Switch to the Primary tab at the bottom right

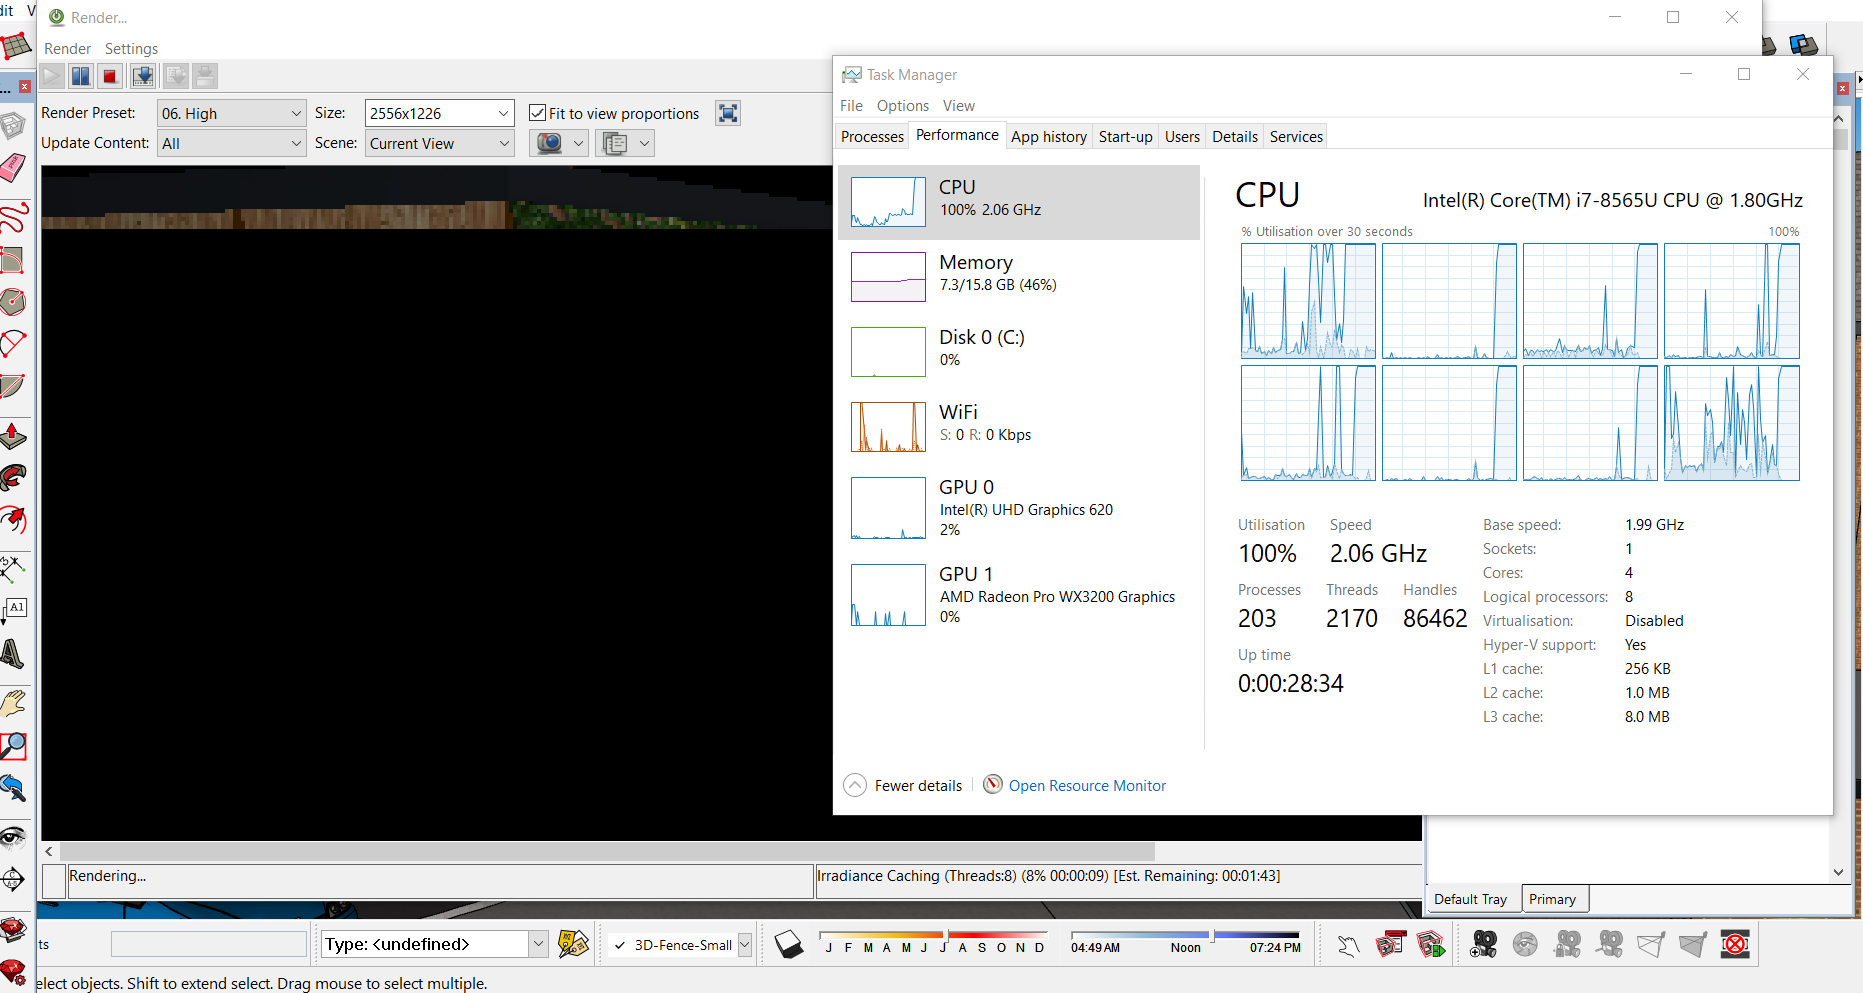tap(1554, 898)
